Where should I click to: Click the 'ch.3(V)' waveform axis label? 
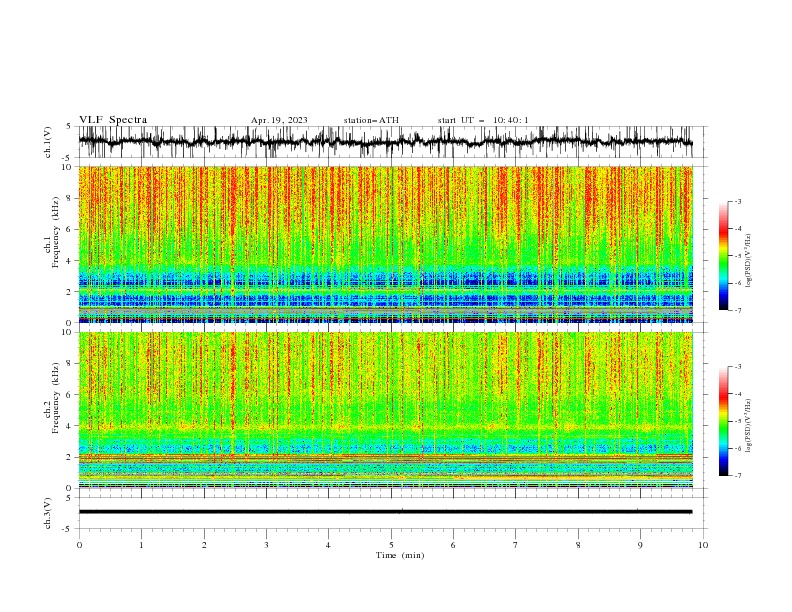pos(48,513)
